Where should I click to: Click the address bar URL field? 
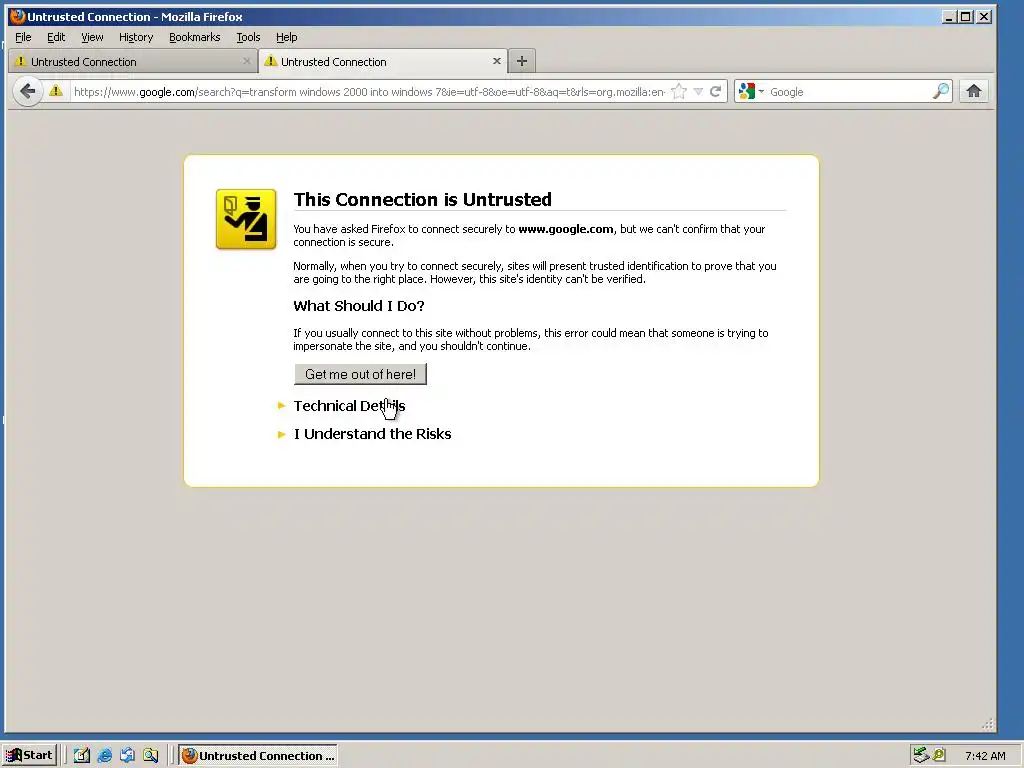pyautogui.click(x=369, y=91)
